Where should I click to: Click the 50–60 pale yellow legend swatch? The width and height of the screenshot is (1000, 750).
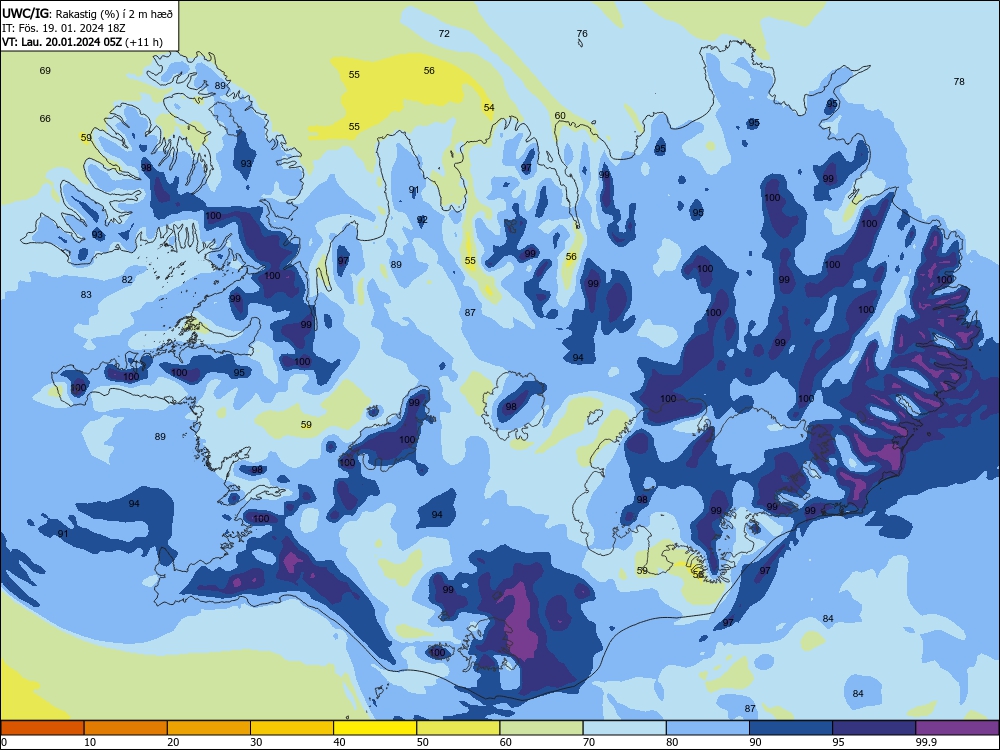(458, 728)
